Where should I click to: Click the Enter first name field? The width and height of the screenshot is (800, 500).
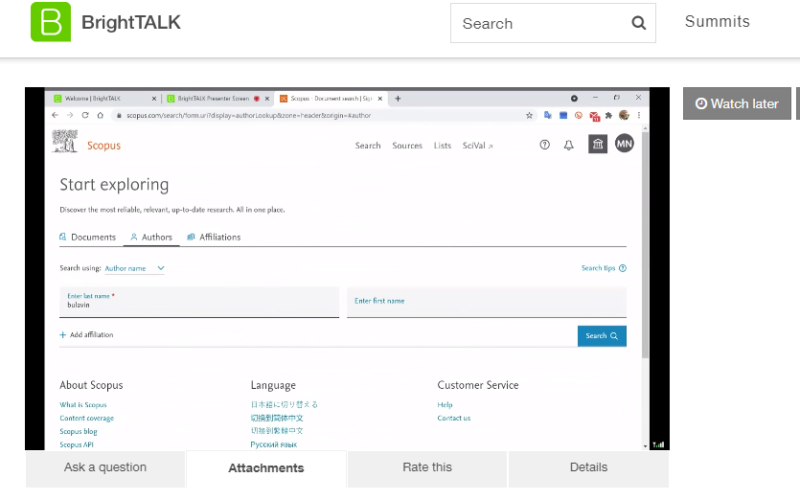486,302
